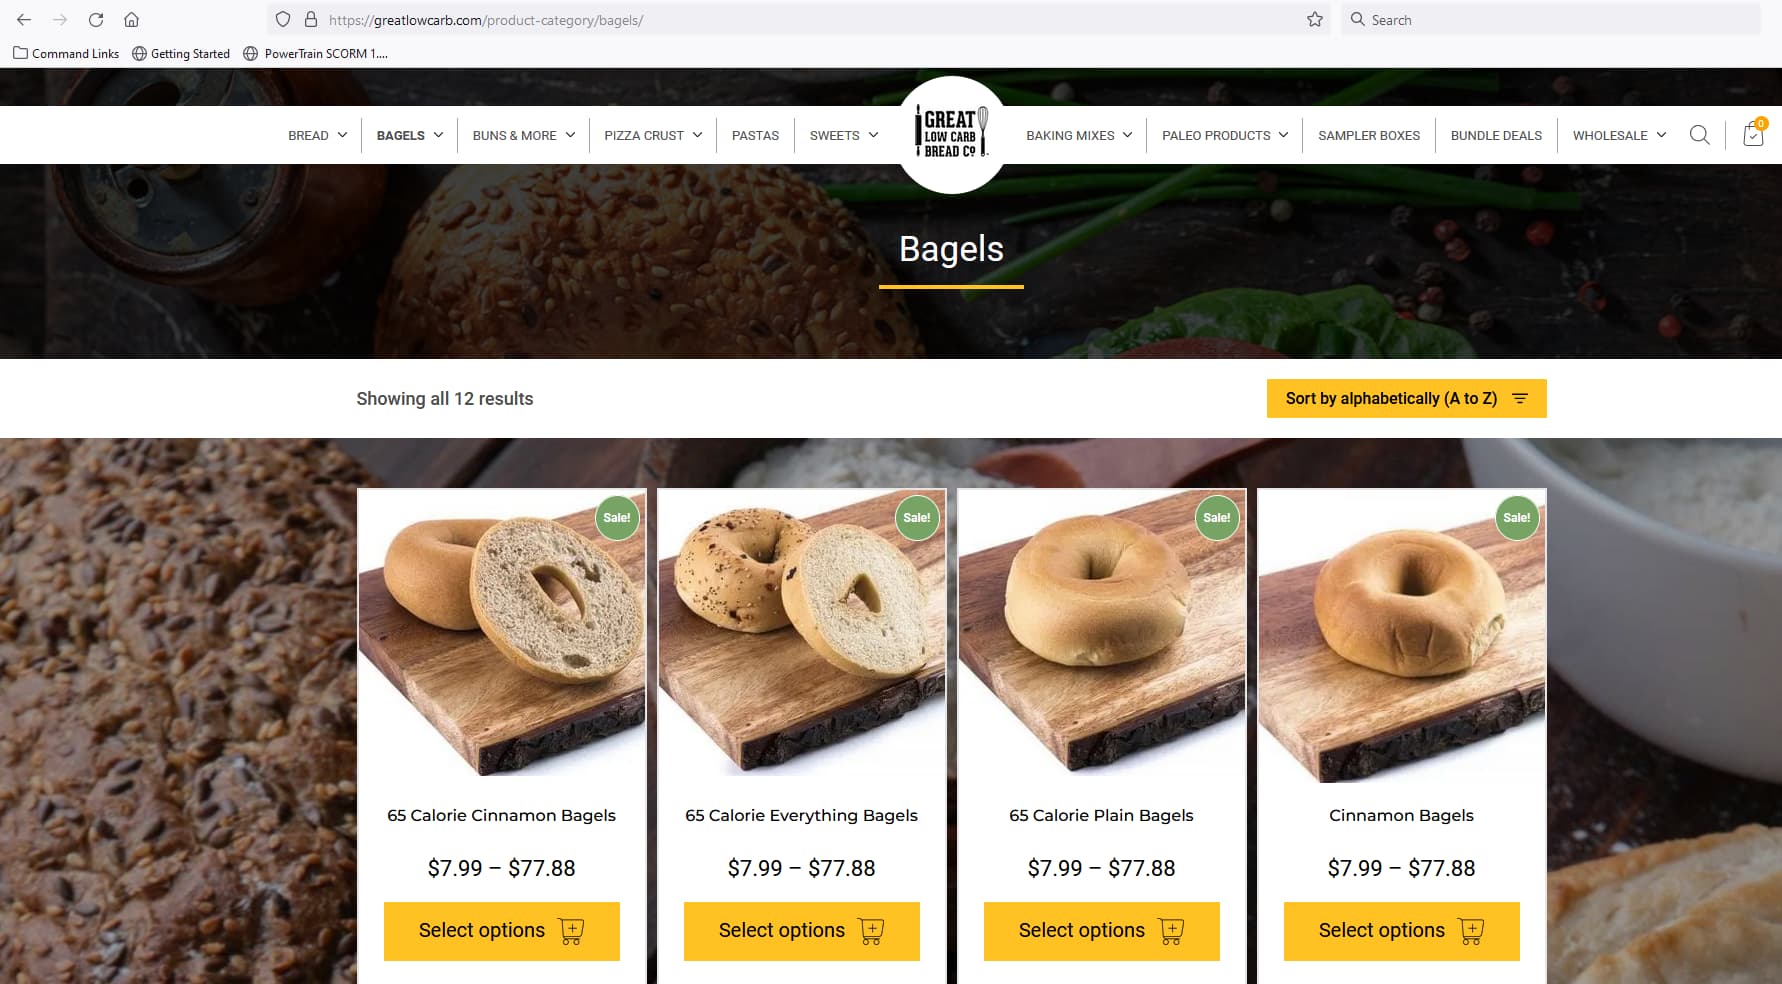The width and height of the screenshot is (1782, 984).
Task: Open the Sort by alphabetically dropdown
Action: pos(1406,398)
